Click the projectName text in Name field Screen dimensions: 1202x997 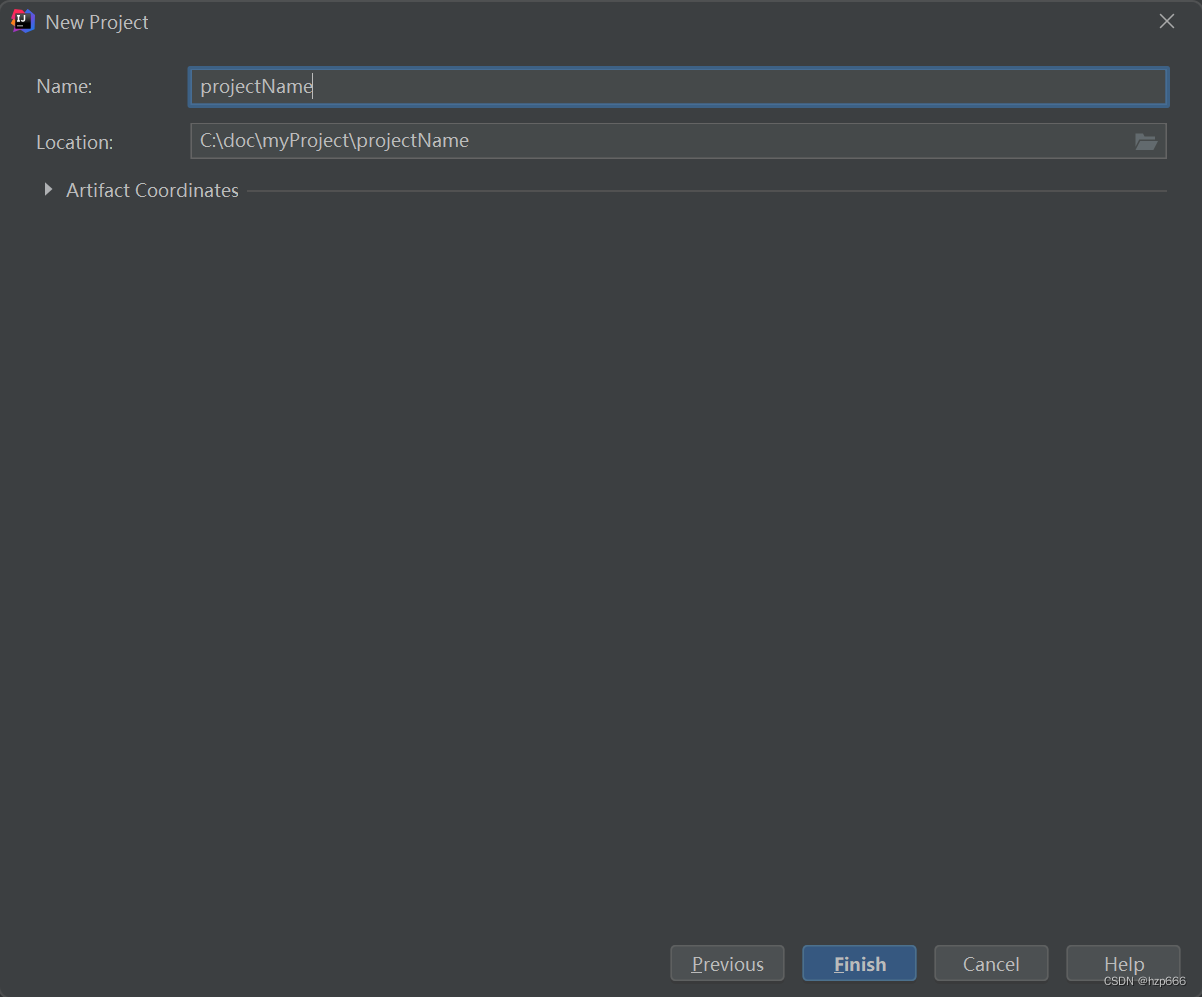(x=256, y=87)
